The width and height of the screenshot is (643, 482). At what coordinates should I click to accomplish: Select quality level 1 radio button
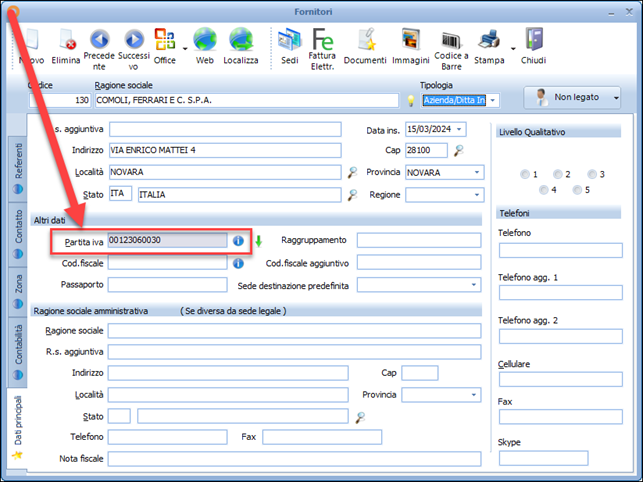pyautogui.click(x=525, y=174)
